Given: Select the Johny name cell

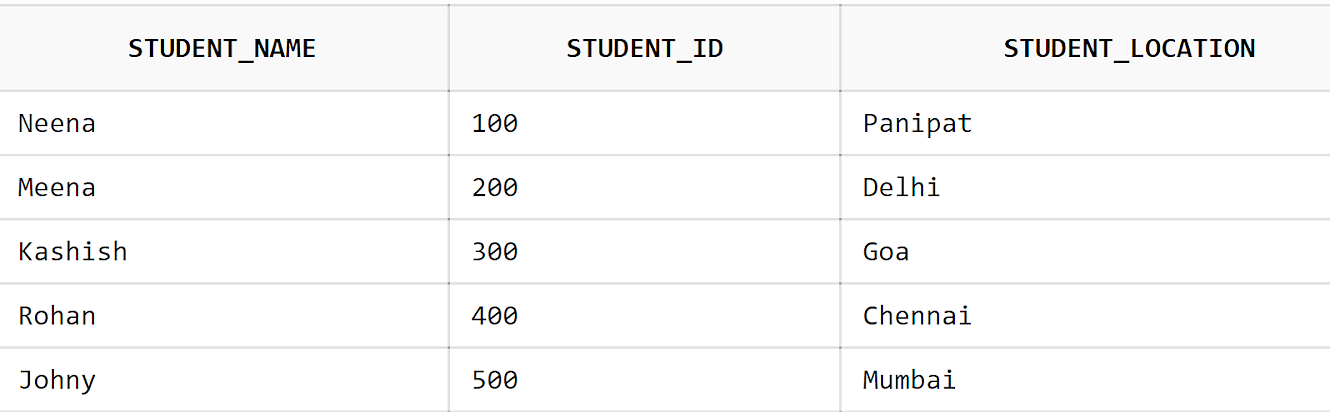Looking at the screenshot, I should pos(223,379).
